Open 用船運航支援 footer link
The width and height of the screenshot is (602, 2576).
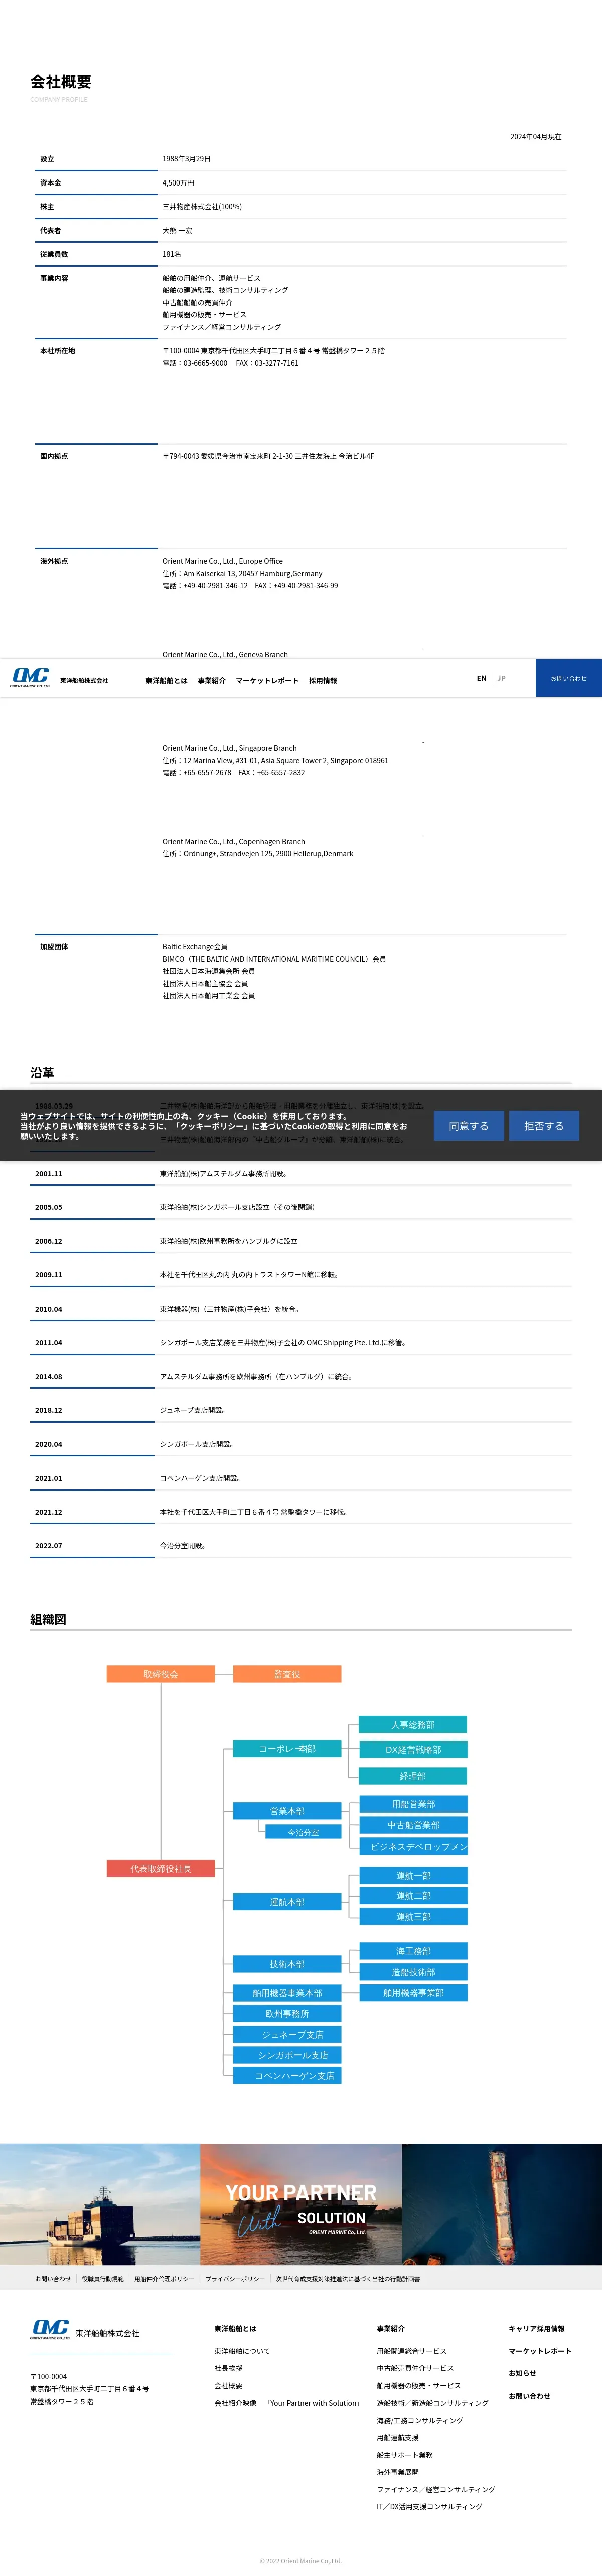[398, 2437]
